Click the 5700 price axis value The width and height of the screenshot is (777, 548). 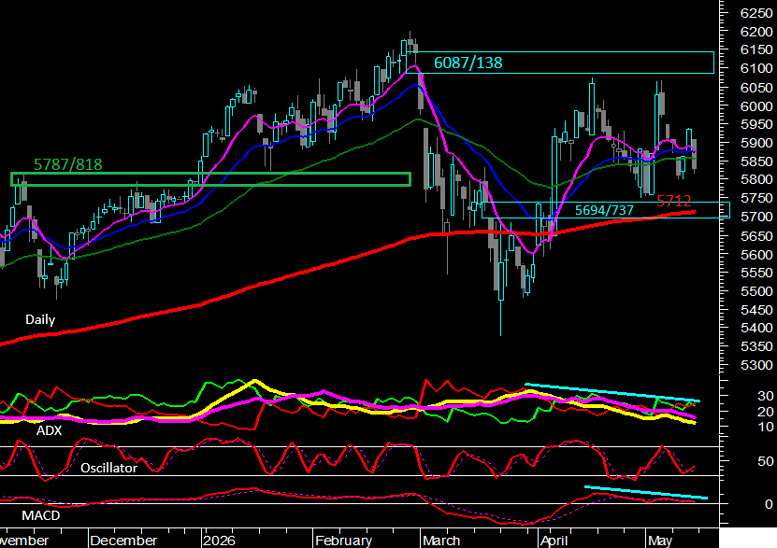point(756,217)
